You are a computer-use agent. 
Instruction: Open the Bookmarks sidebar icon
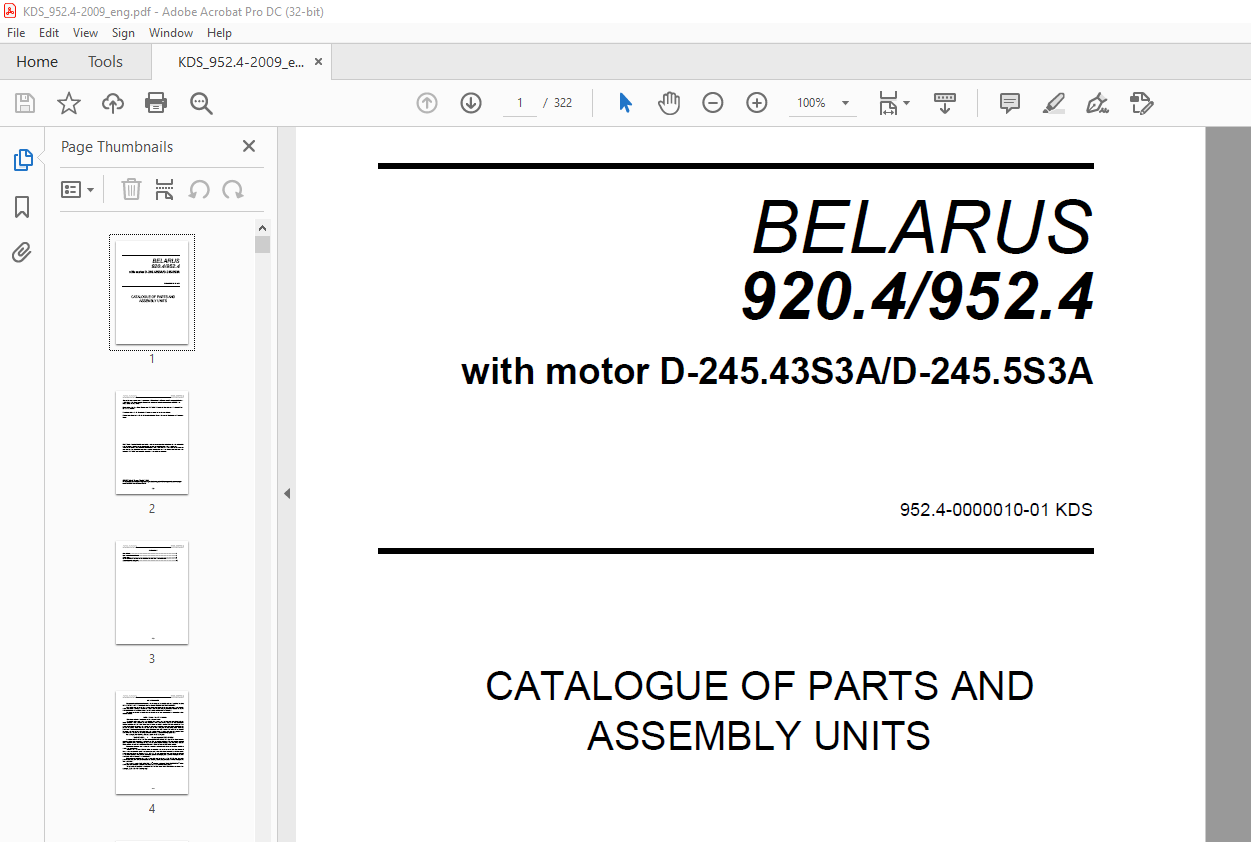pyautogui.click(x=22, y=207)
